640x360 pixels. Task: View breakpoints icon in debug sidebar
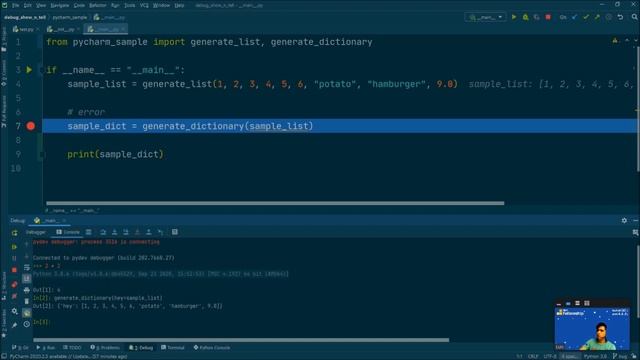tap(14, 284)
